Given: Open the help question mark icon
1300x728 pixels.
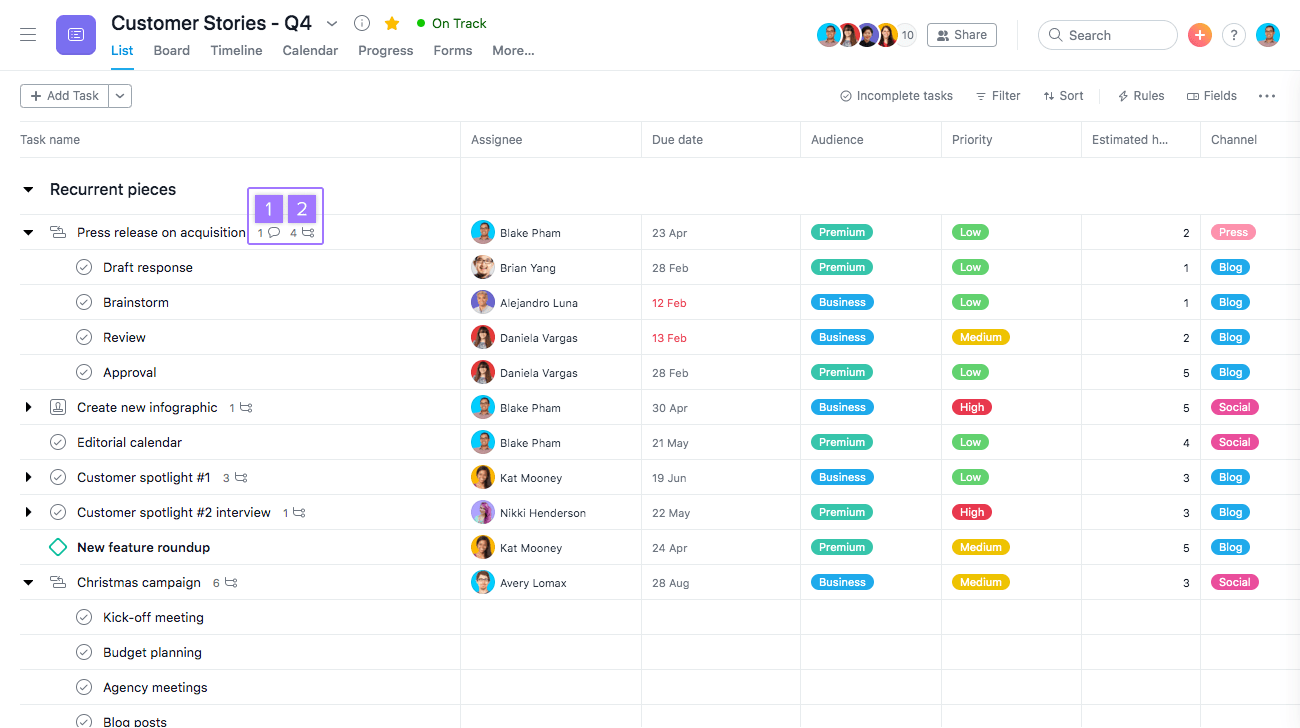Looking at the screenshot, I should pos(1234,35).
